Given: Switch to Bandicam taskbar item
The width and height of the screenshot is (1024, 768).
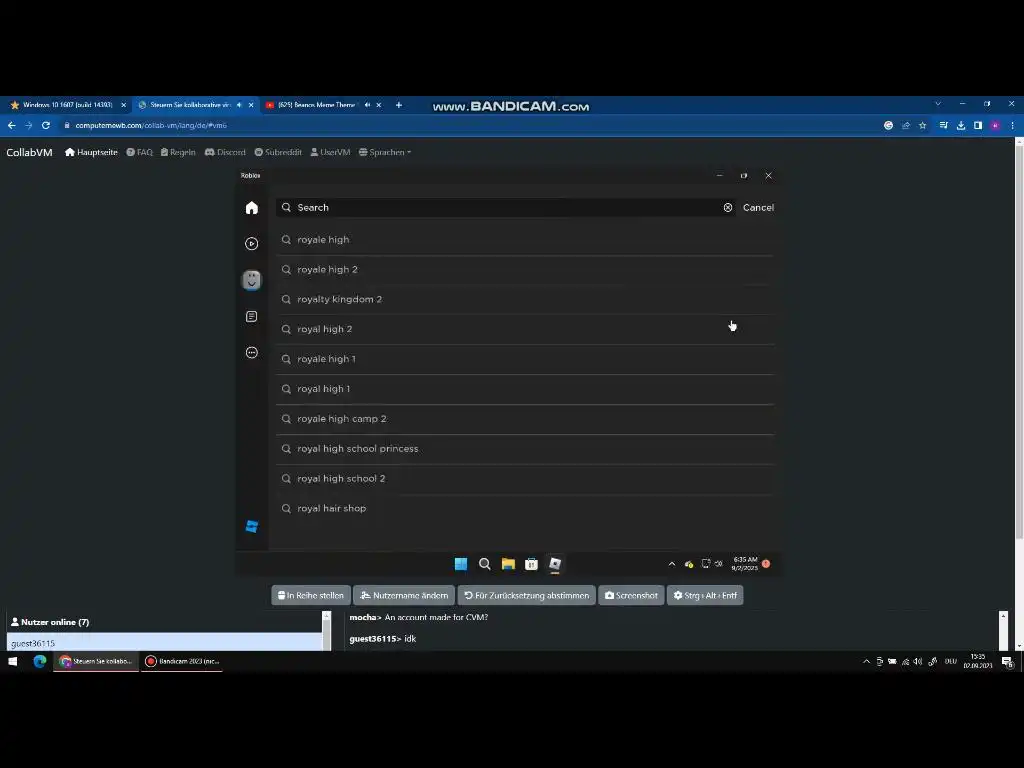Looking at the screenshot, I should 182,662.
